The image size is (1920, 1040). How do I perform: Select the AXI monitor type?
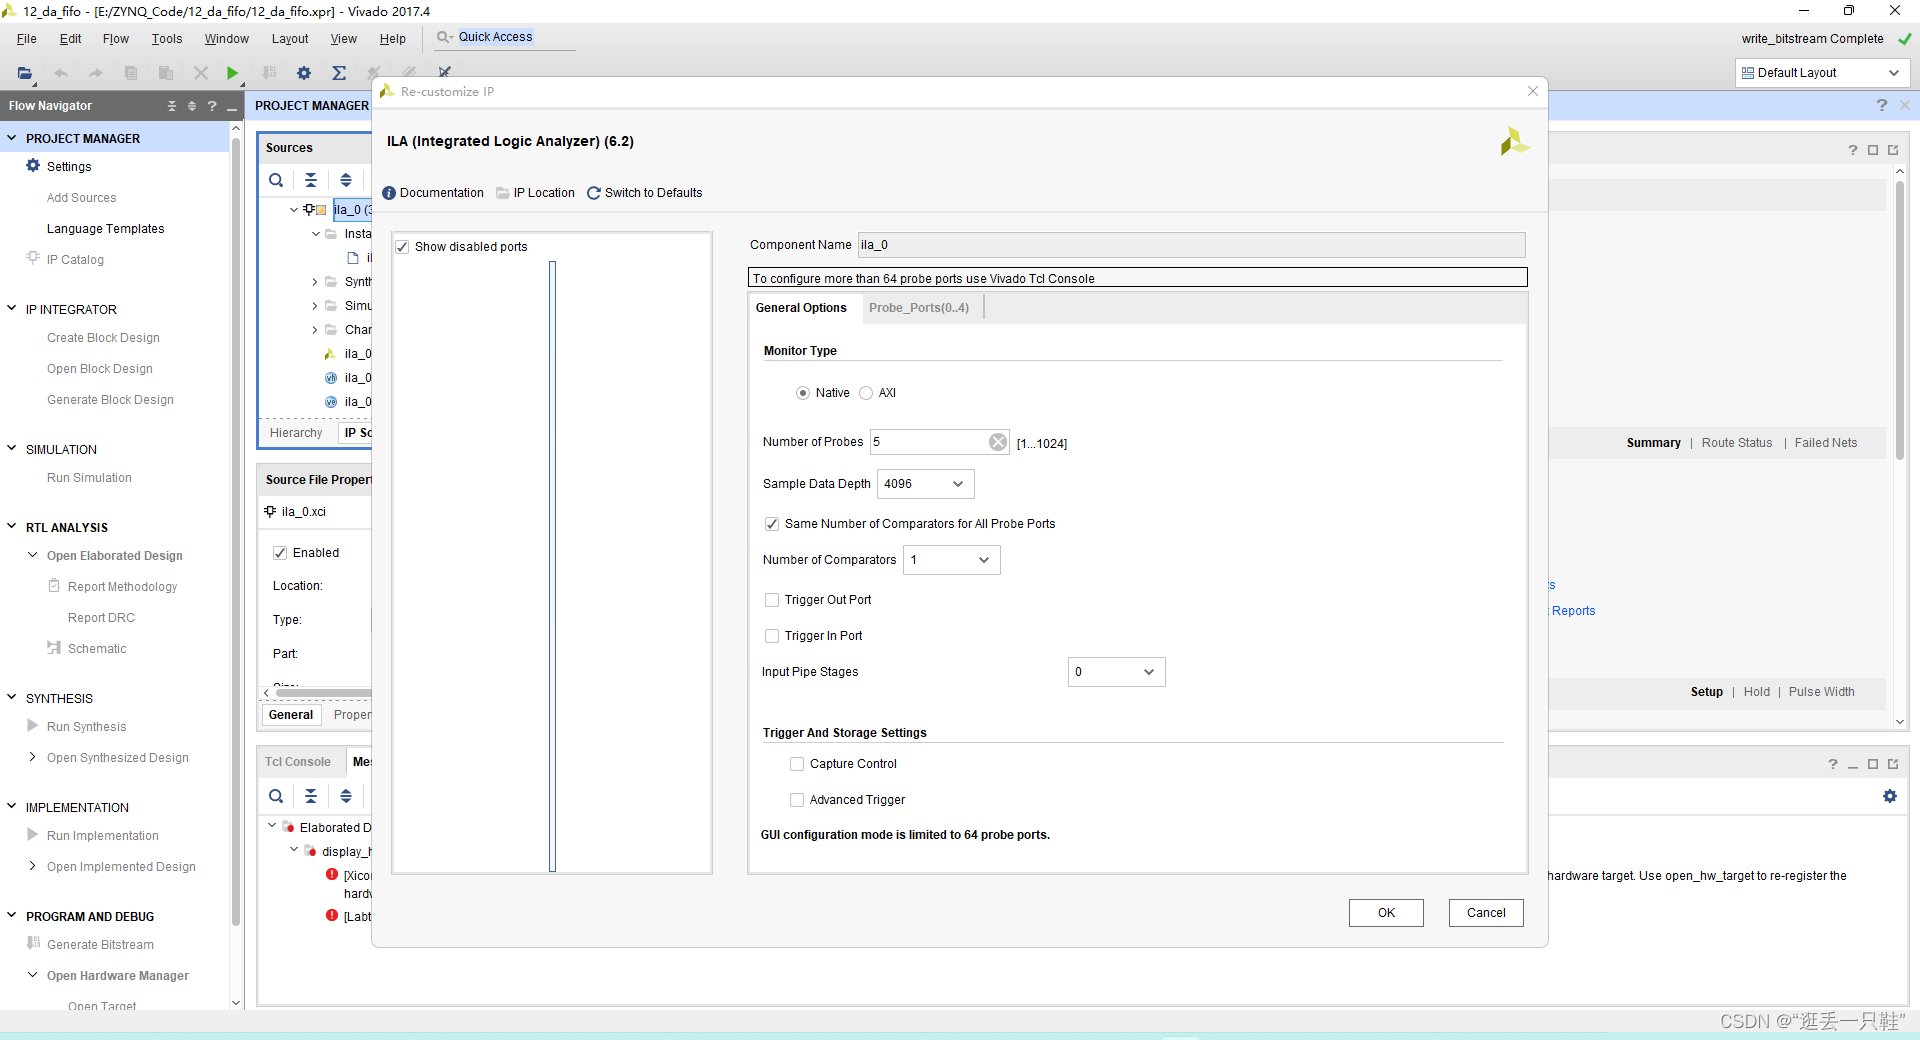pos(866,393)
